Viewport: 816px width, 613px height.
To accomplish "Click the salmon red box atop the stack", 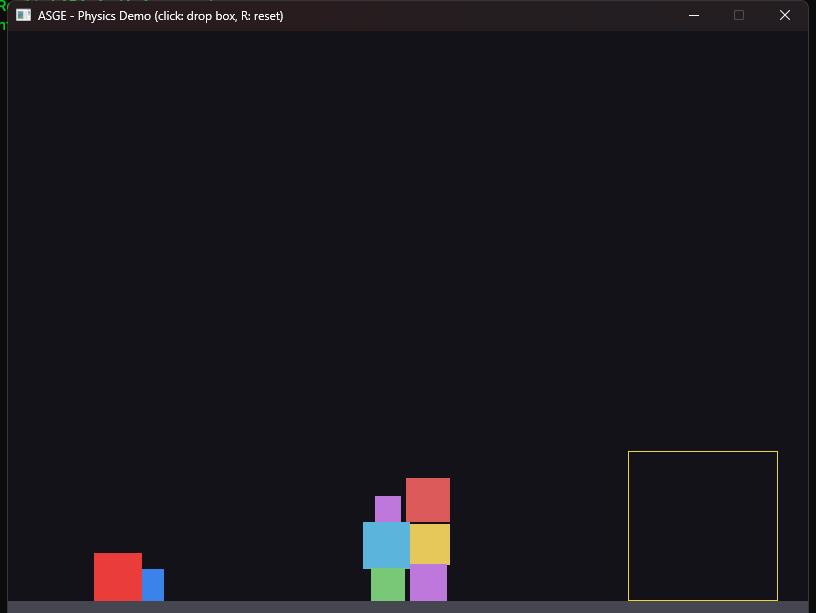I will pyautogui.click(x=428, y=500).
